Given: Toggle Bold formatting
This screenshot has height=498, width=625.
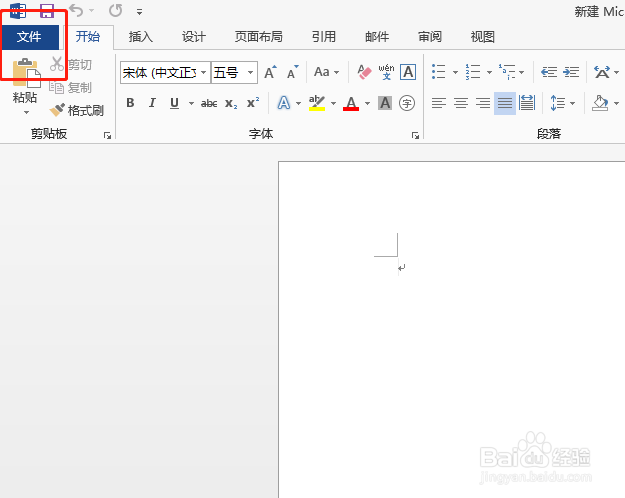Looking at the screenshot, I should 130,103.
